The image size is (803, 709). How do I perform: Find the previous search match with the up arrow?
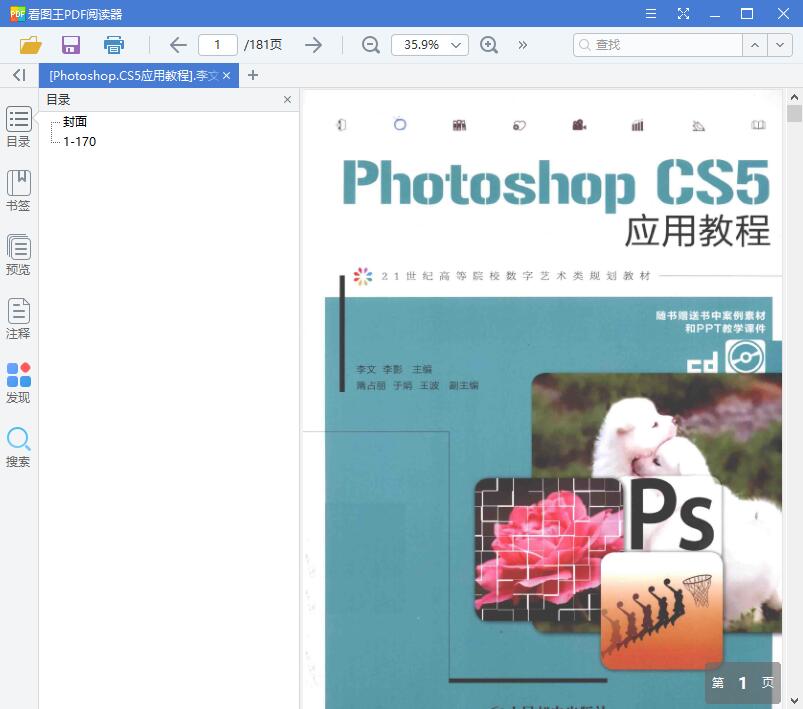755,45
